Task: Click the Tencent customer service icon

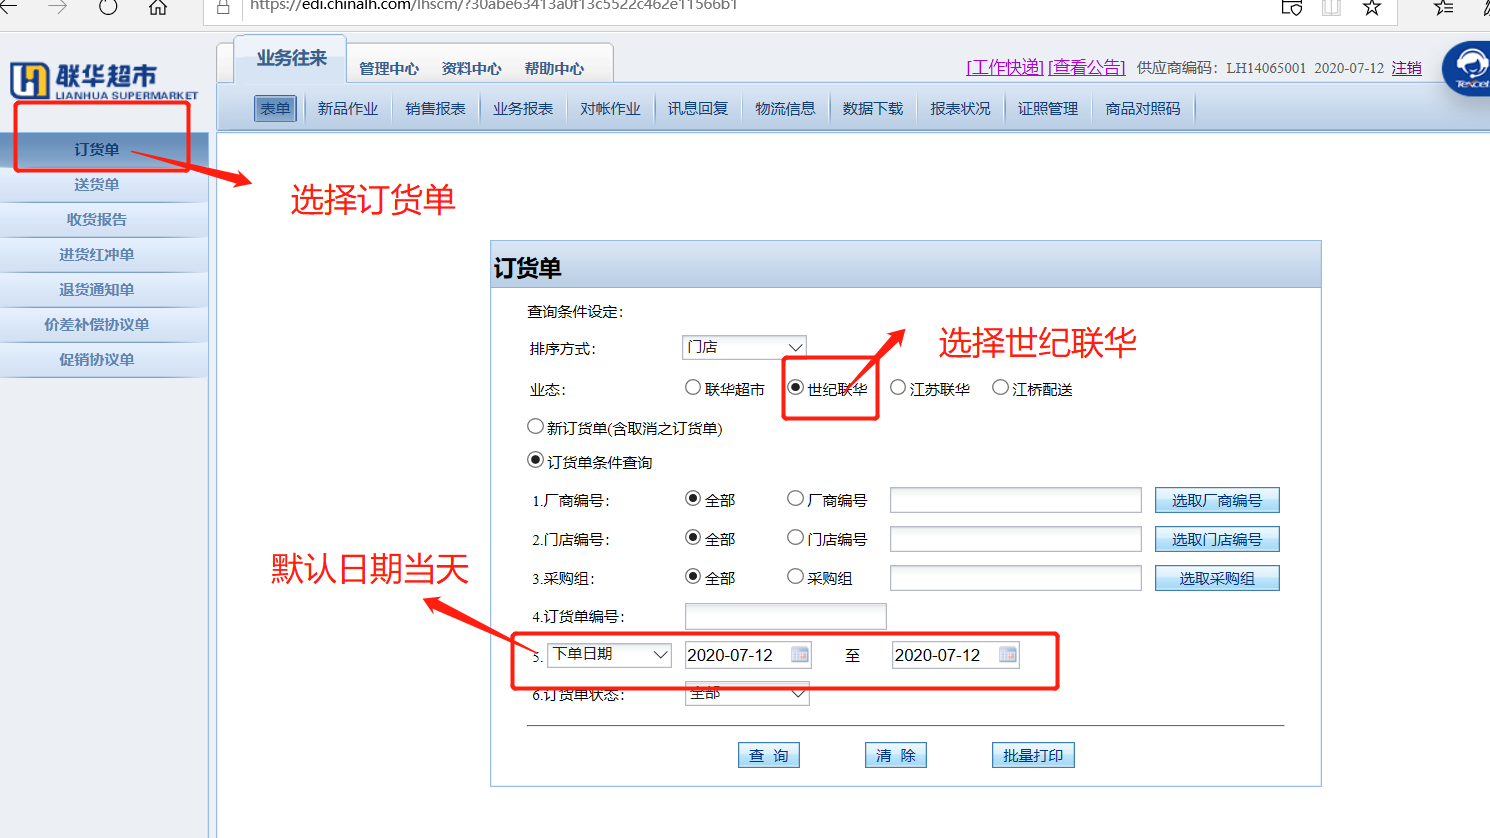Action: pos(1468,68)
